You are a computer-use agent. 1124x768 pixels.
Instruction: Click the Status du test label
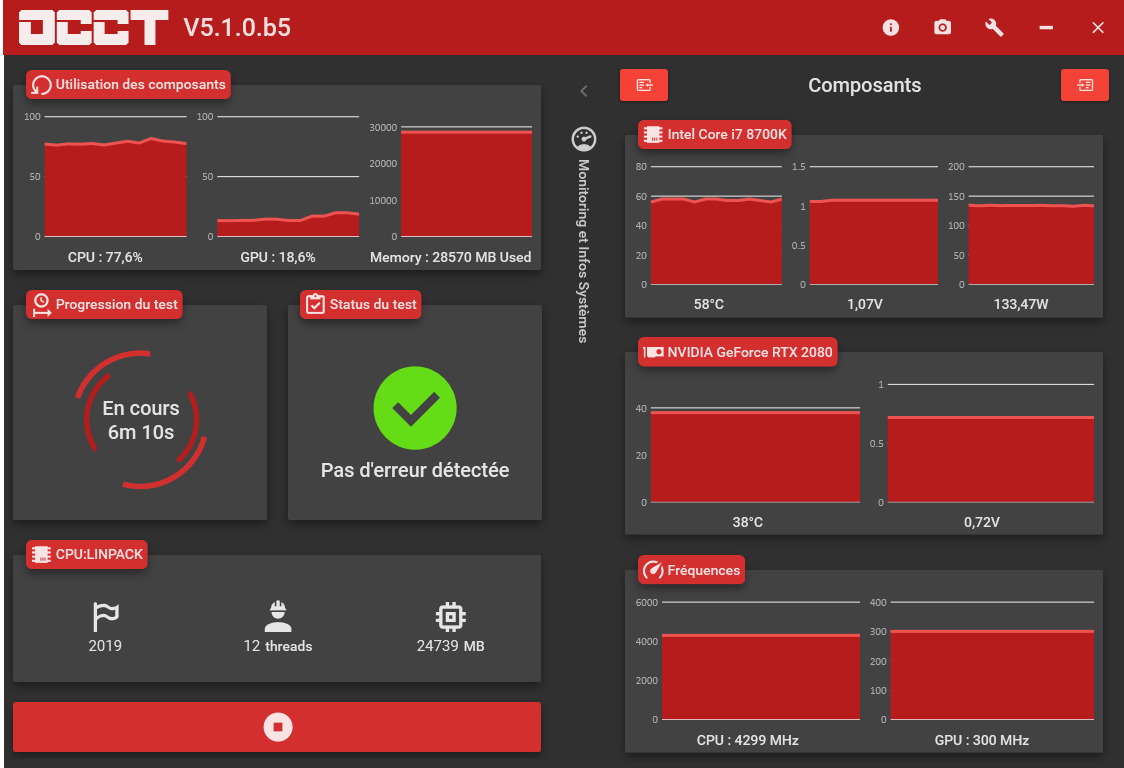pos(361,304)
